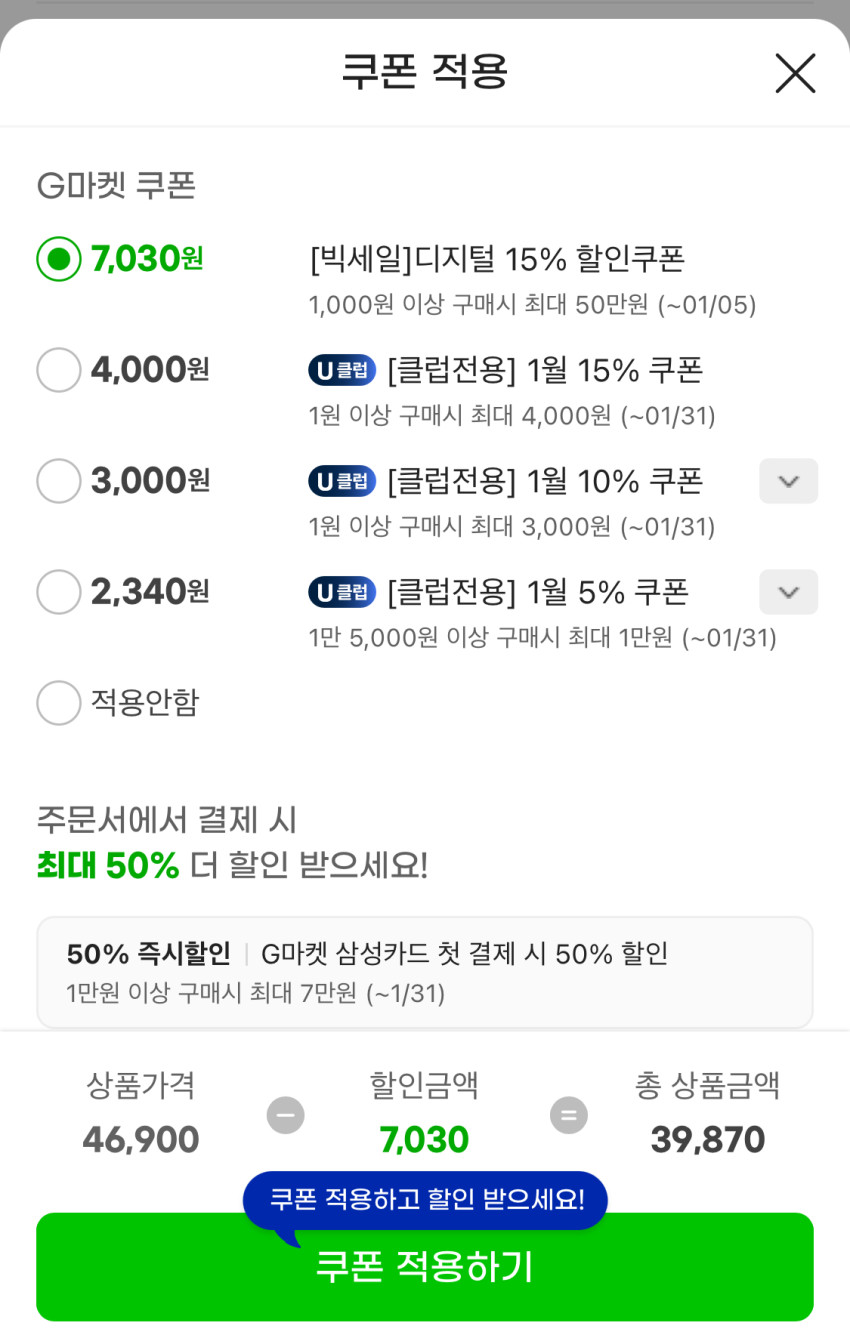The width and height of the screenshot is (850, 1332).
Task: Pick the 2,340원 club 5% coupon
Action: [x=59, y=592]
